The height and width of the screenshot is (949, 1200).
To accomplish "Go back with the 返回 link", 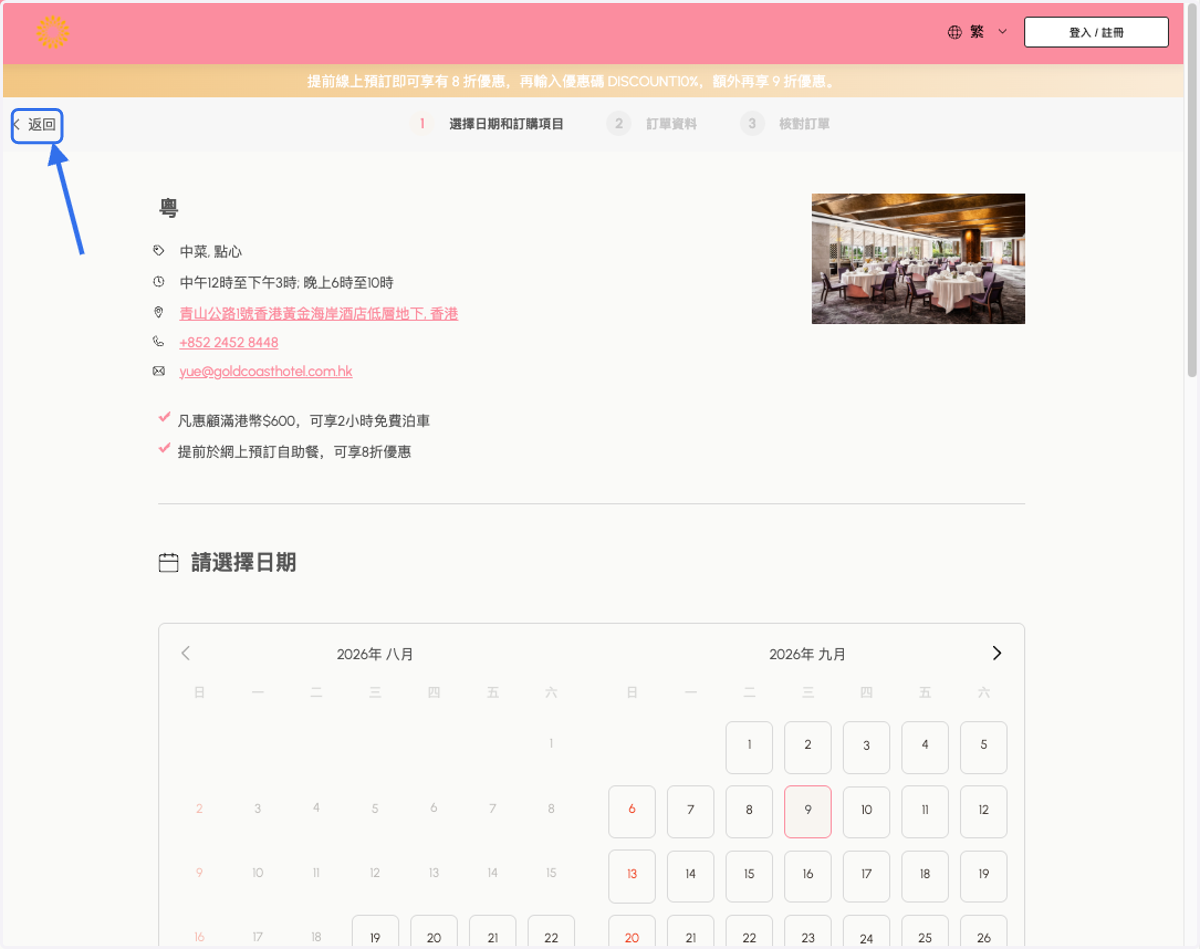I will [x=36, y=125].
